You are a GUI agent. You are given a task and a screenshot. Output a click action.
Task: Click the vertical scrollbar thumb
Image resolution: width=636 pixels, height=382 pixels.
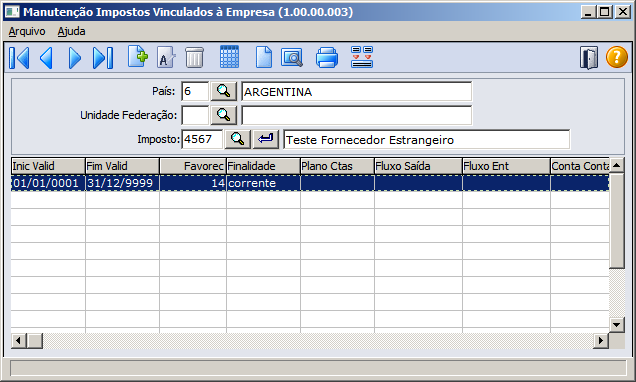tap(617, 221)
